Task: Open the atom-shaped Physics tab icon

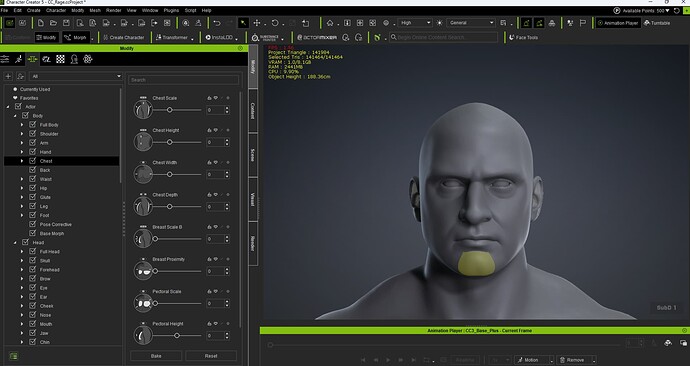Action: (88, 59)
